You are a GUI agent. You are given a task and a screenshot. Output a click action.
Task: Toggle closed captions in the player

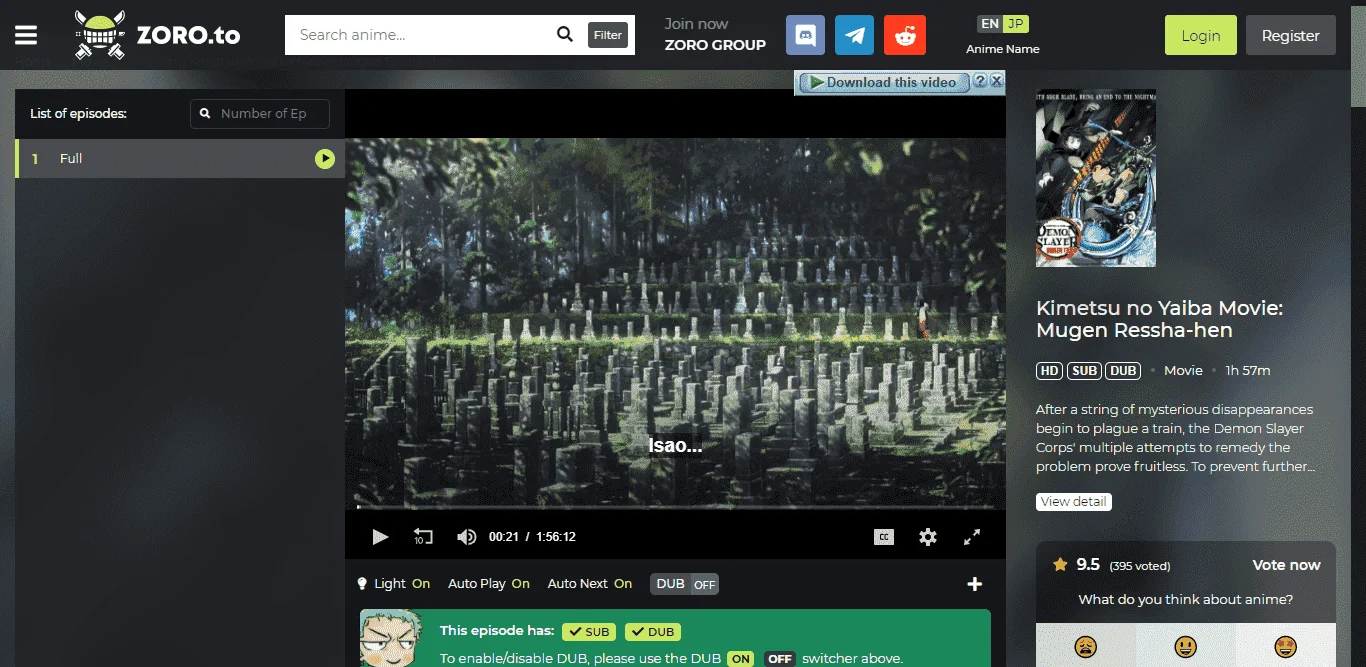[x=884, y=537]
